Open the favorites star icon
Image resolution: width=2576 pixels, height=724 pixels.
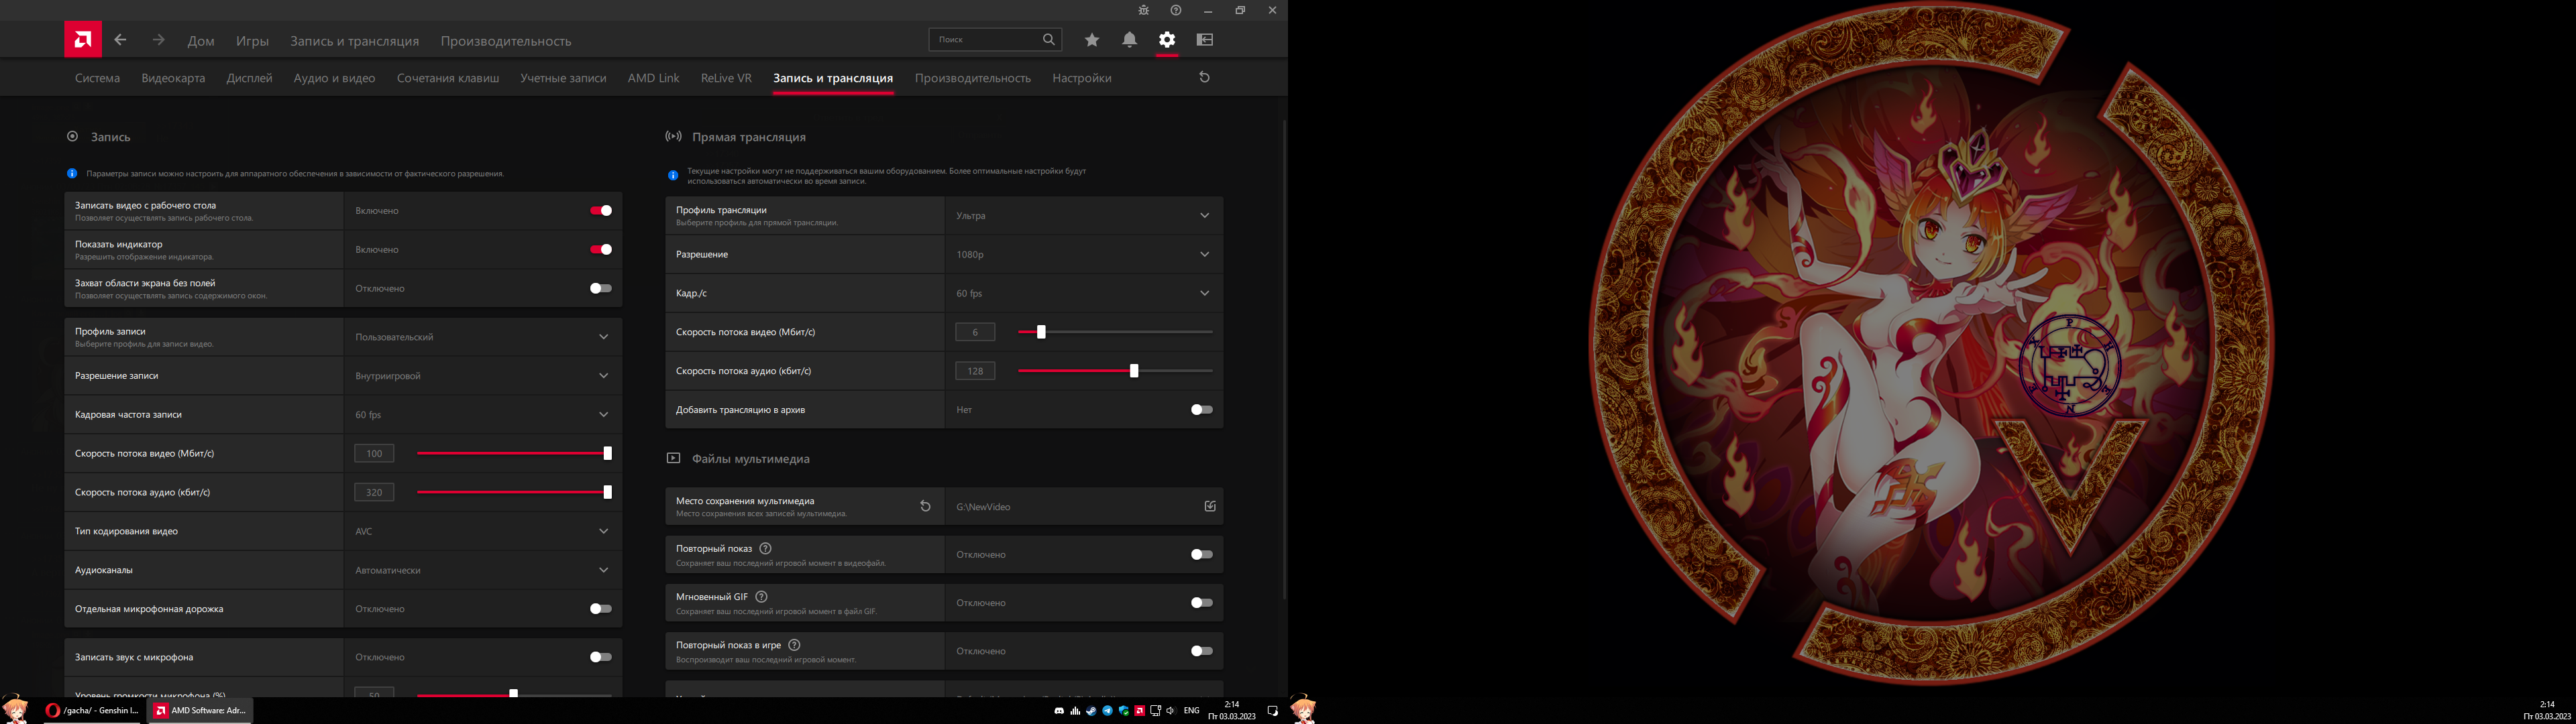[x=1092, y=40]
